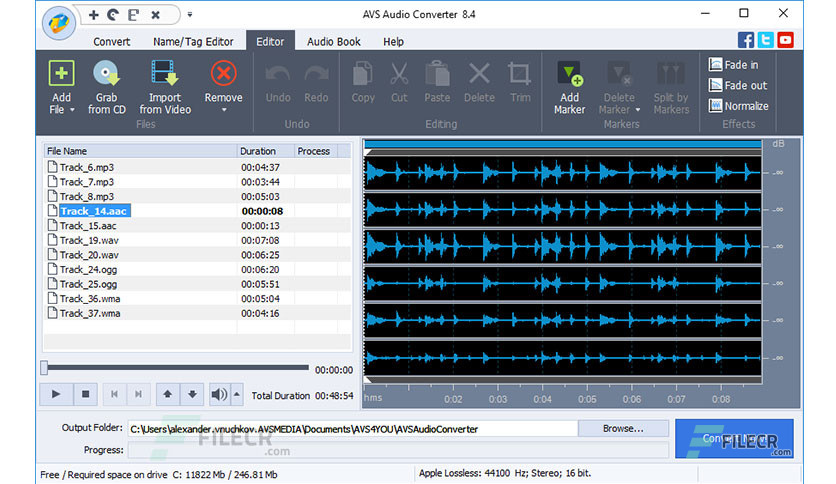Click the Copy tool icon

pos(363,74)
